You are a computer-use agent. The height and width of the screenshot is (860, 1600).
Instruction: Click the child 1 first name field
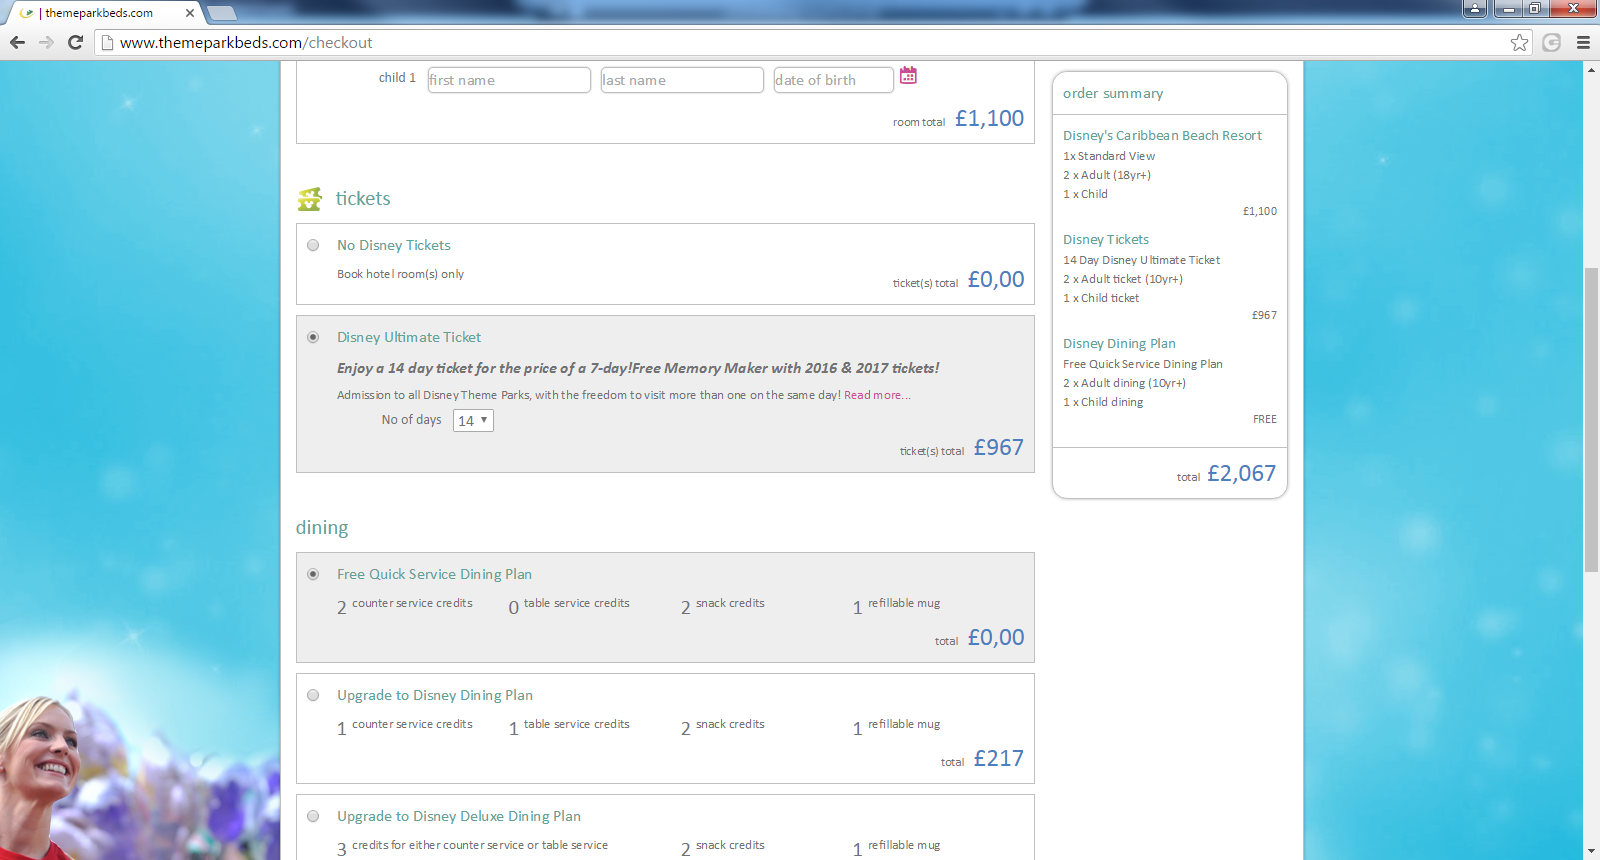[509, 80]
